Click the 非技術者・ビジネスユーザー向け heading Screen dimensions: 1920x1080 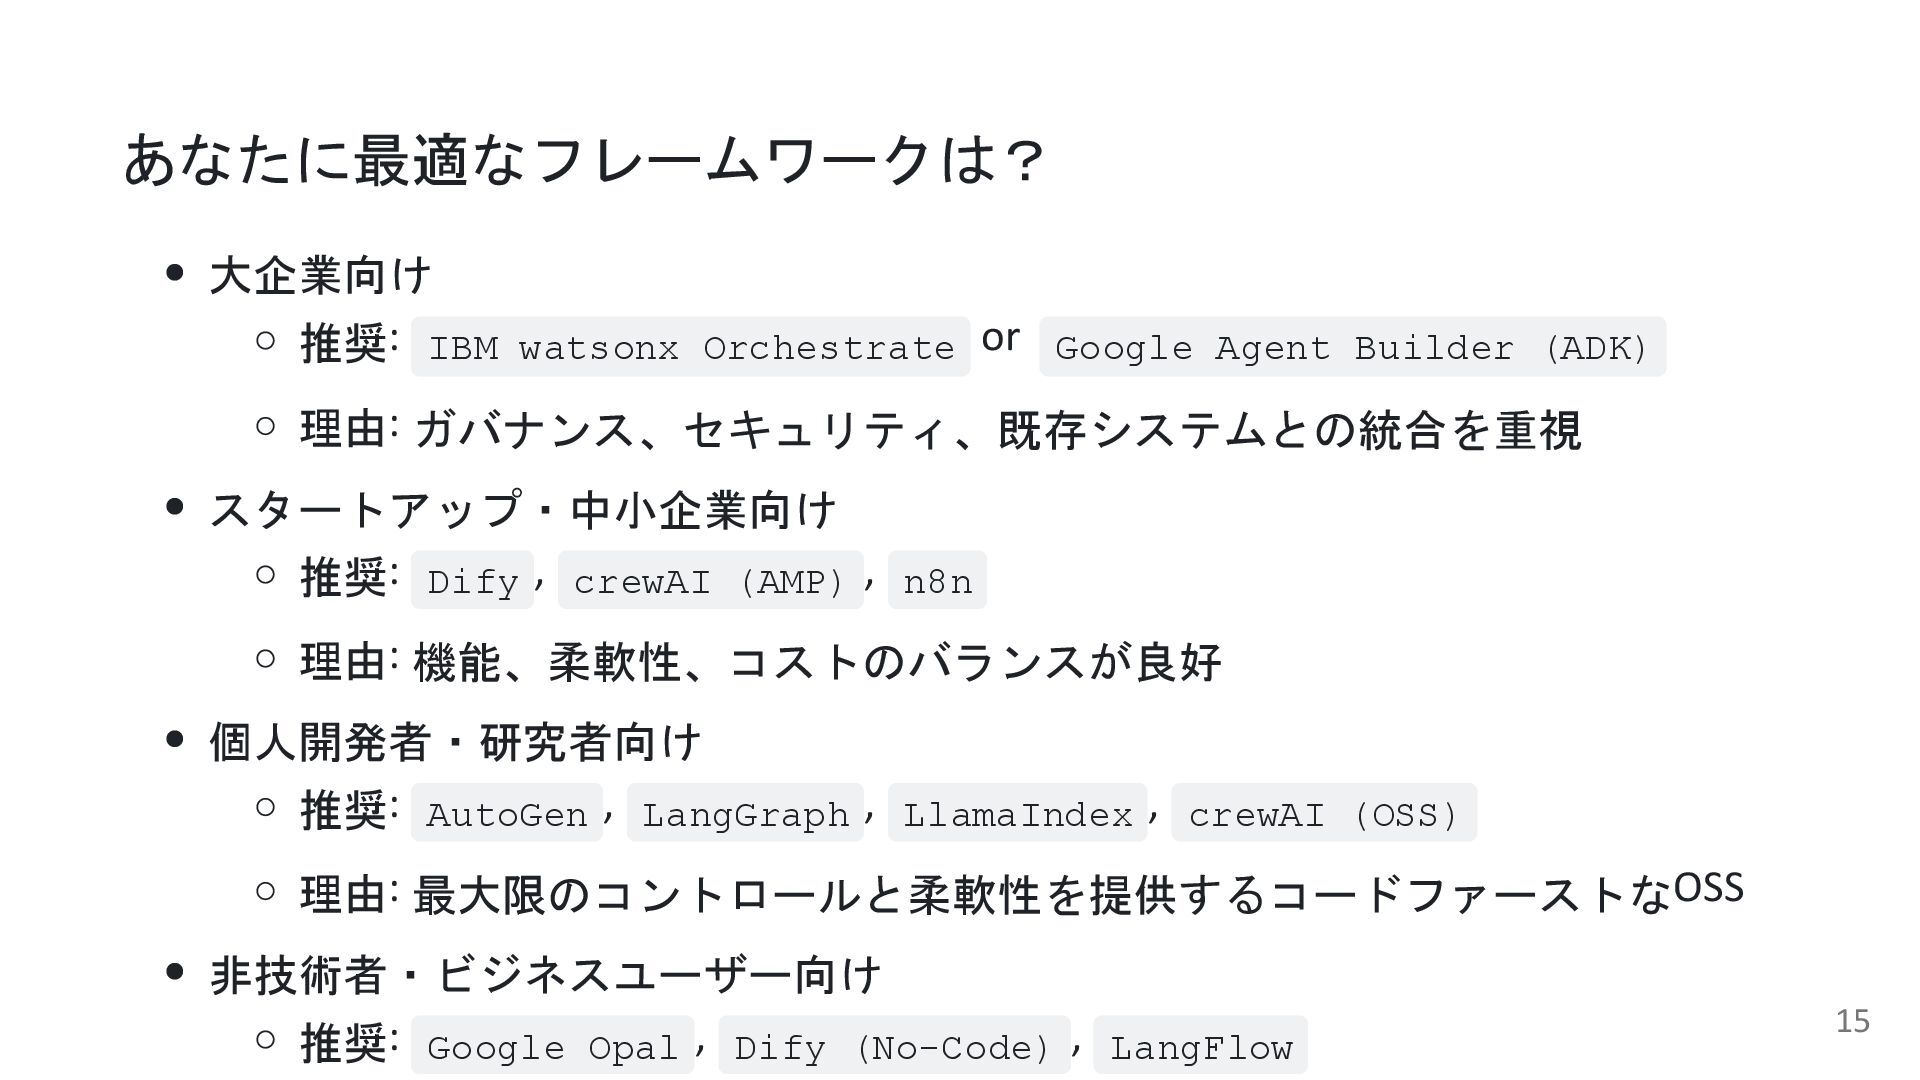click(x=545, y=975)
